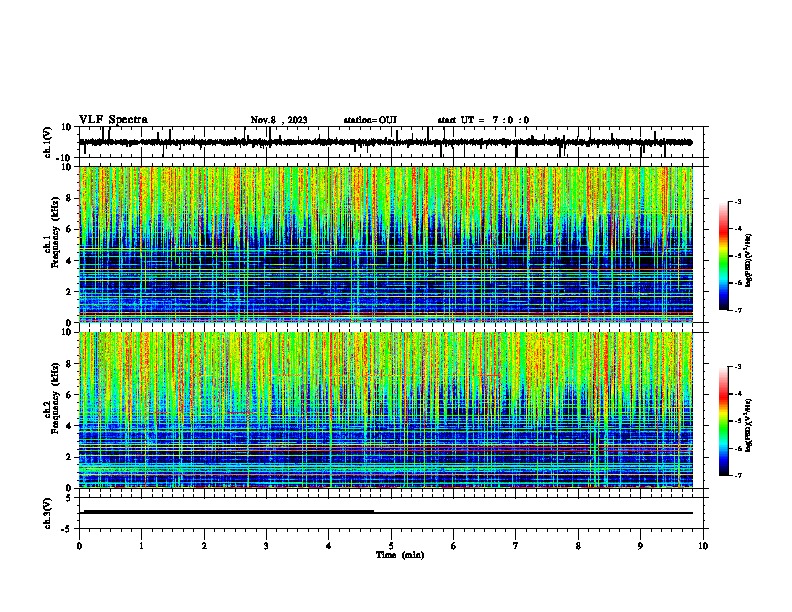Select the "start UT = 7 : 0 : 0" text

(483, 120)
